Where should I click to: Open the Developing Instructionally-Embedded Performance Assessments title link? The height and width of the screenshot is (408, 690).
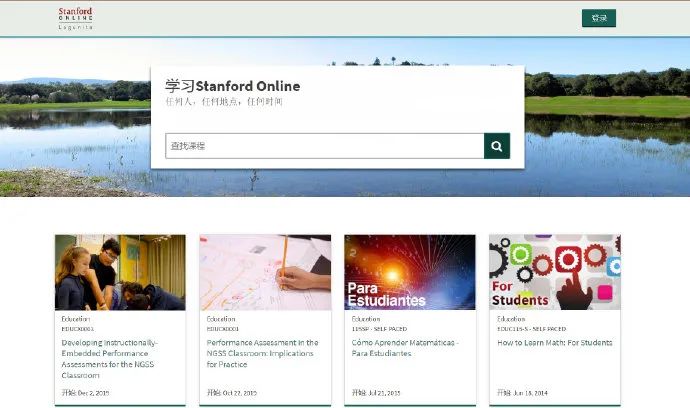109,359
